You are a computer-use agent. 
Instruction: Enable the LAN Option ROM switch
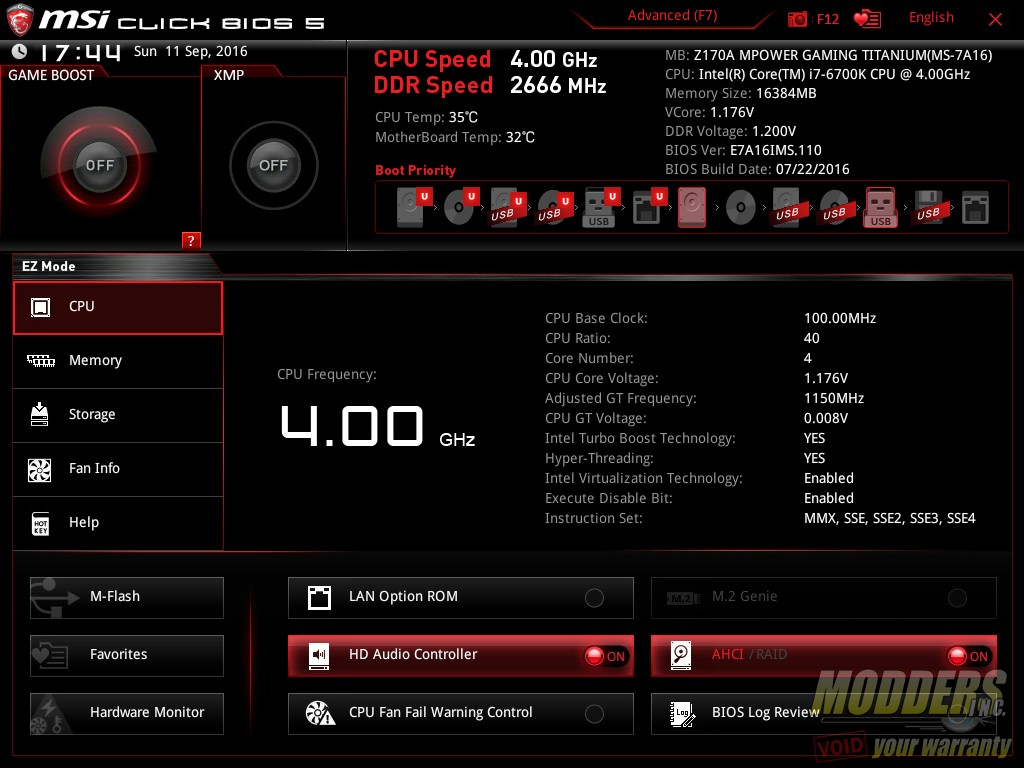(594, 598)
